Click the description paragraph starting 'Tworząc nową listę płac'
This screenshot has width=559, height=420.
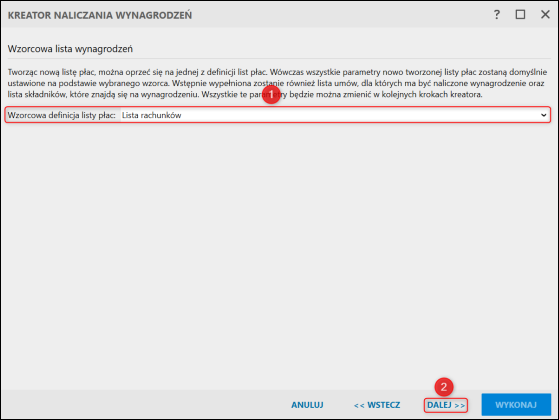277,83
